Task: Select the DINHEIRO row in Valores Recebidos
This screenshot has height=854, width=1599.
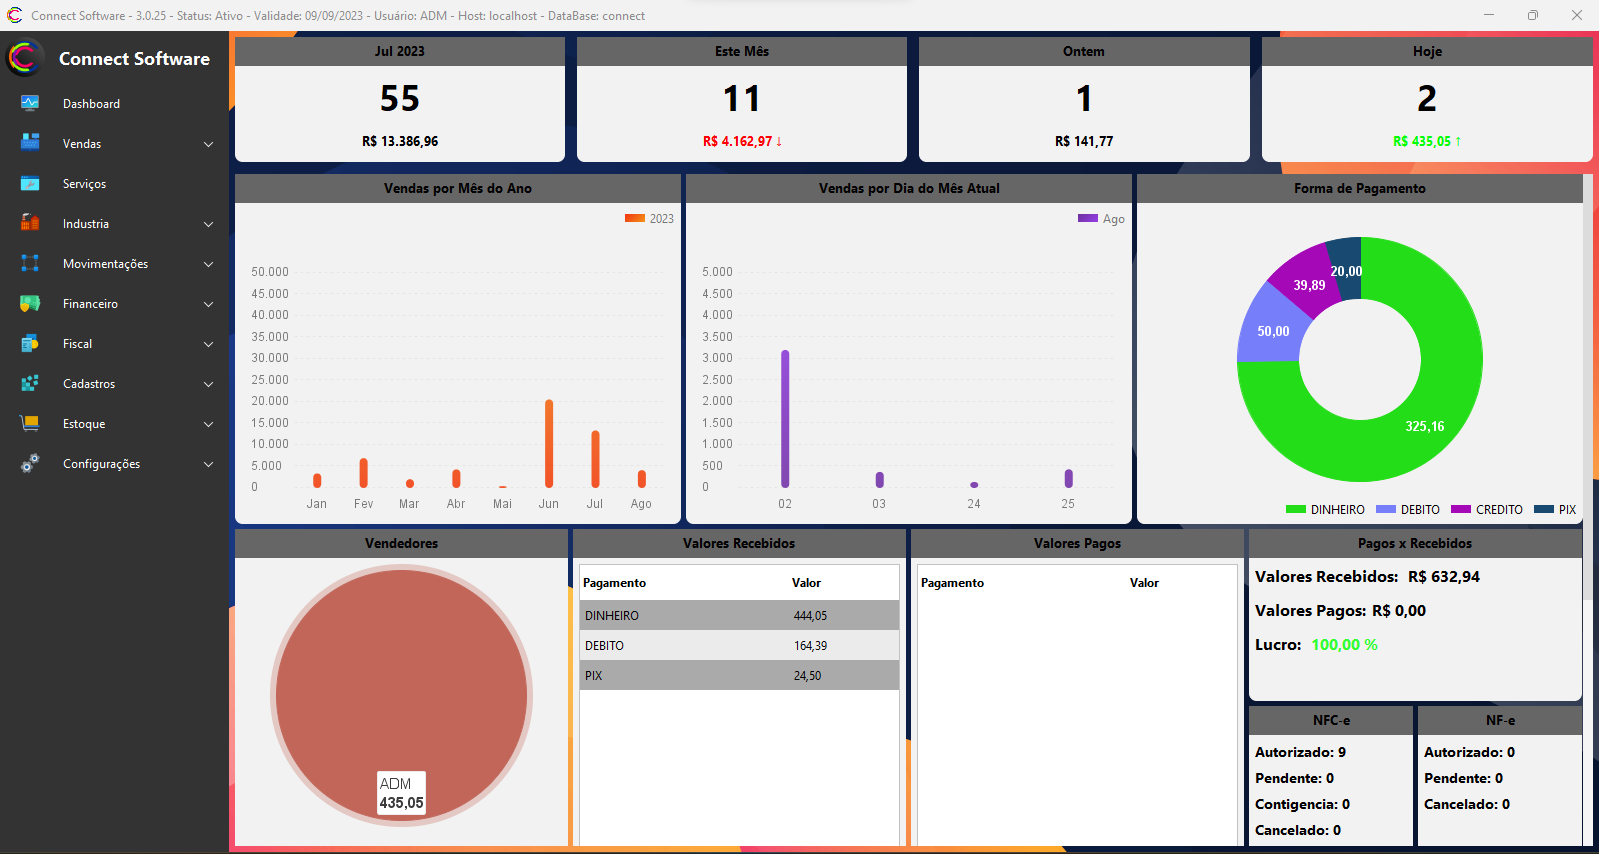Action: coord(738,616)
